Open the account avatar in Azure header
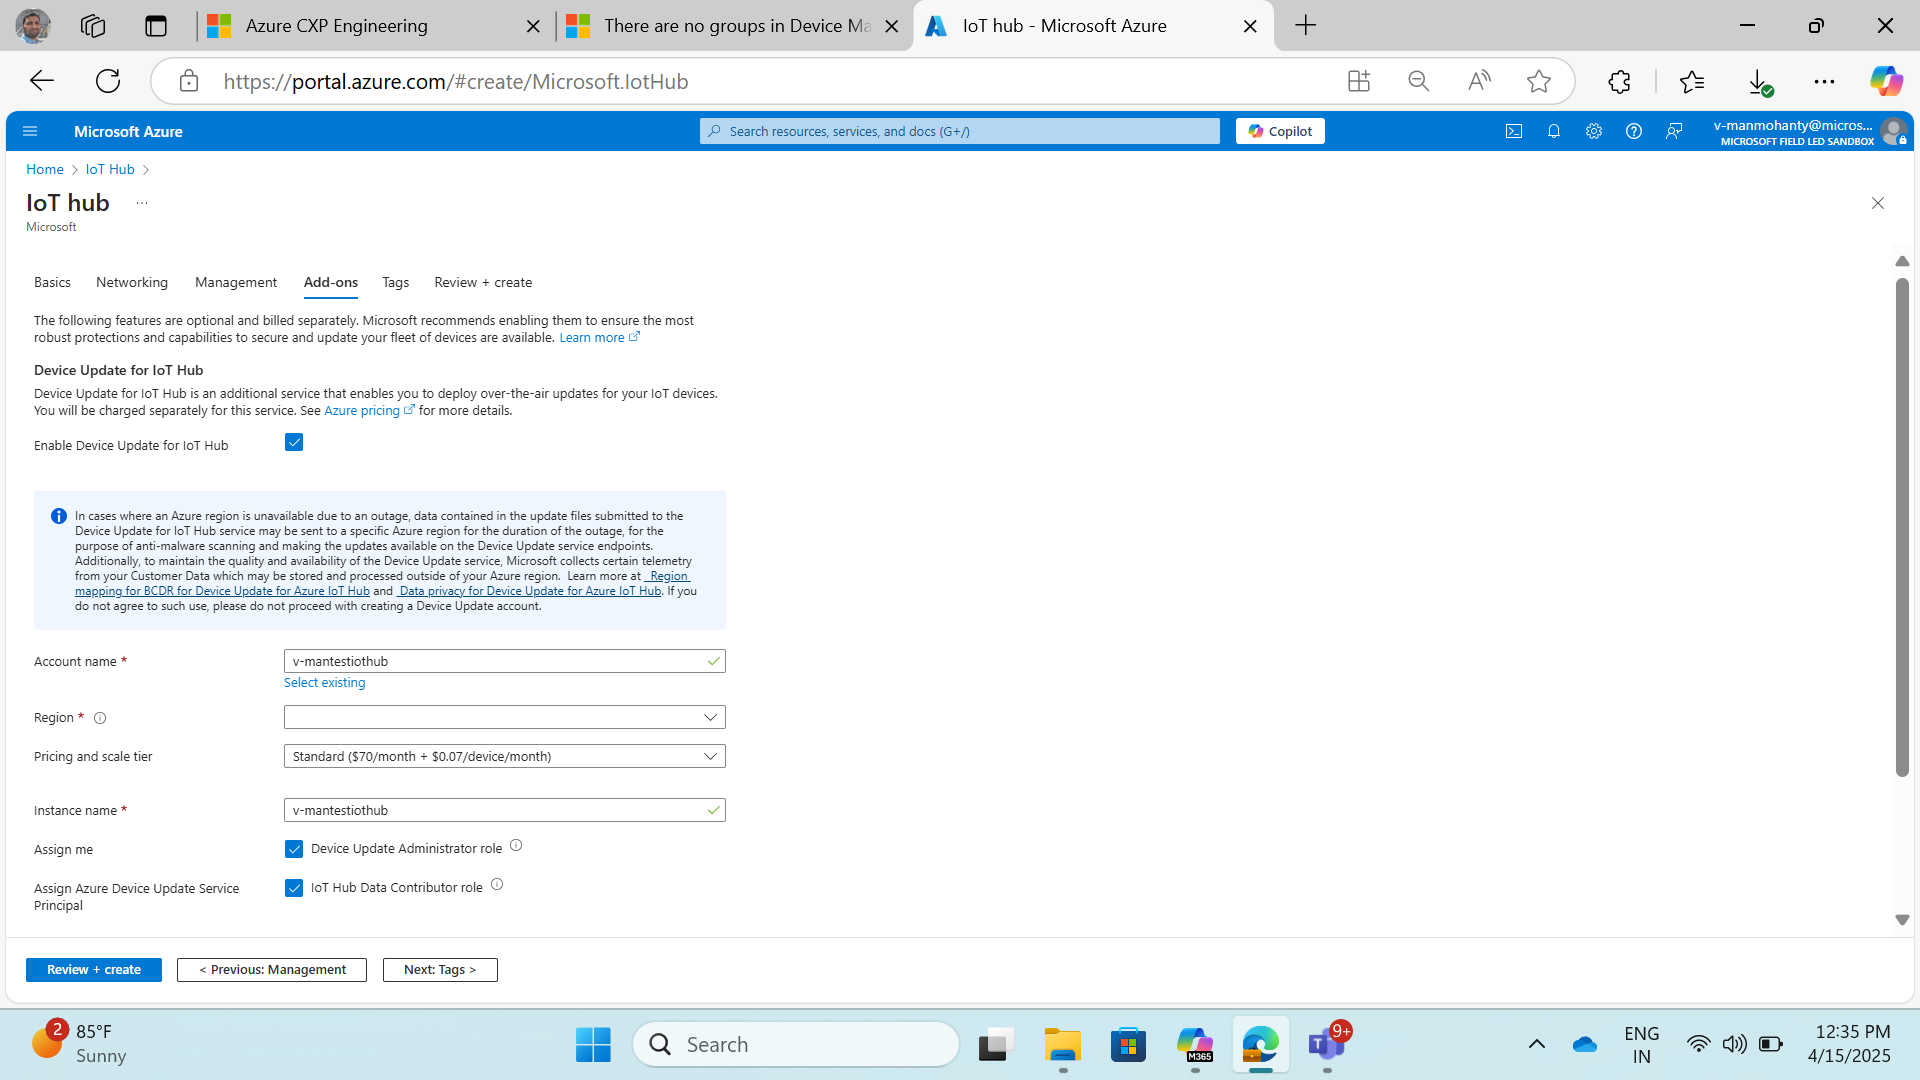This screenshot has height=1080, width=1920. 1894,131
